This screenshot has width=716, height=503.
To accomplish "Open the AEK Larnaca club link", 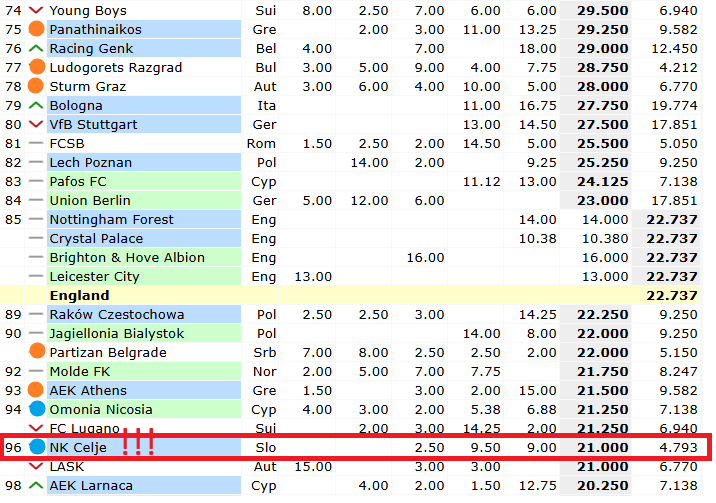I will click(91, 486).
